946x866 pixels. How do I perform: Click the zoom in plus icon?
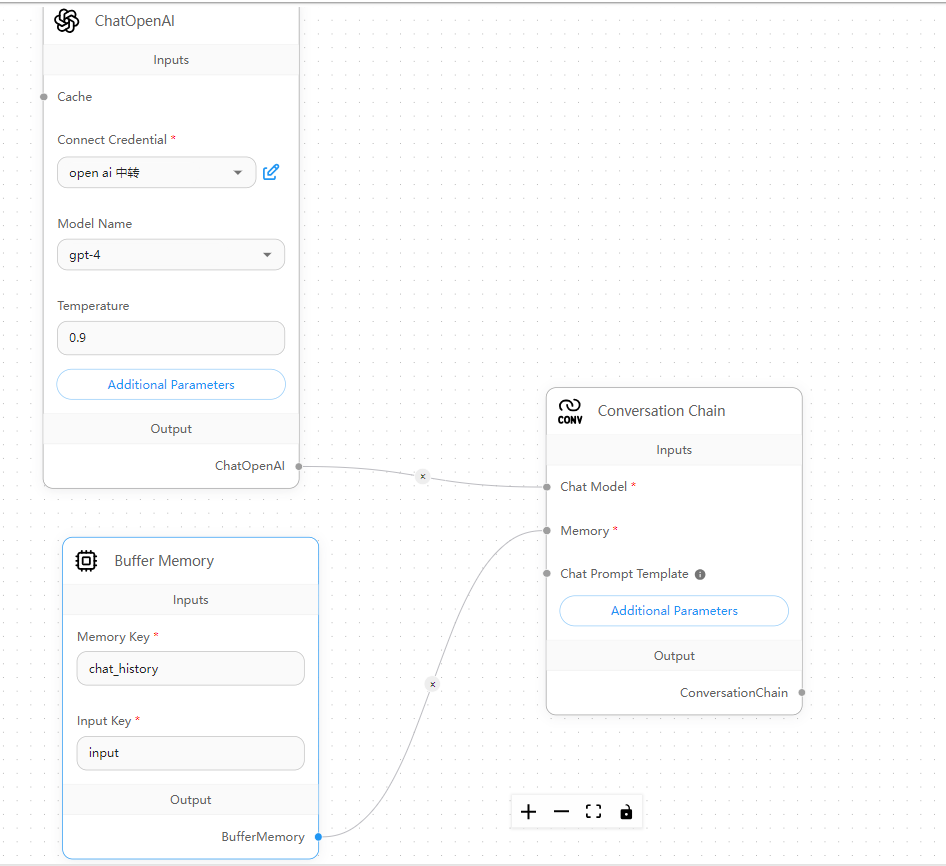pyautogui.click(x=529, y=812)
